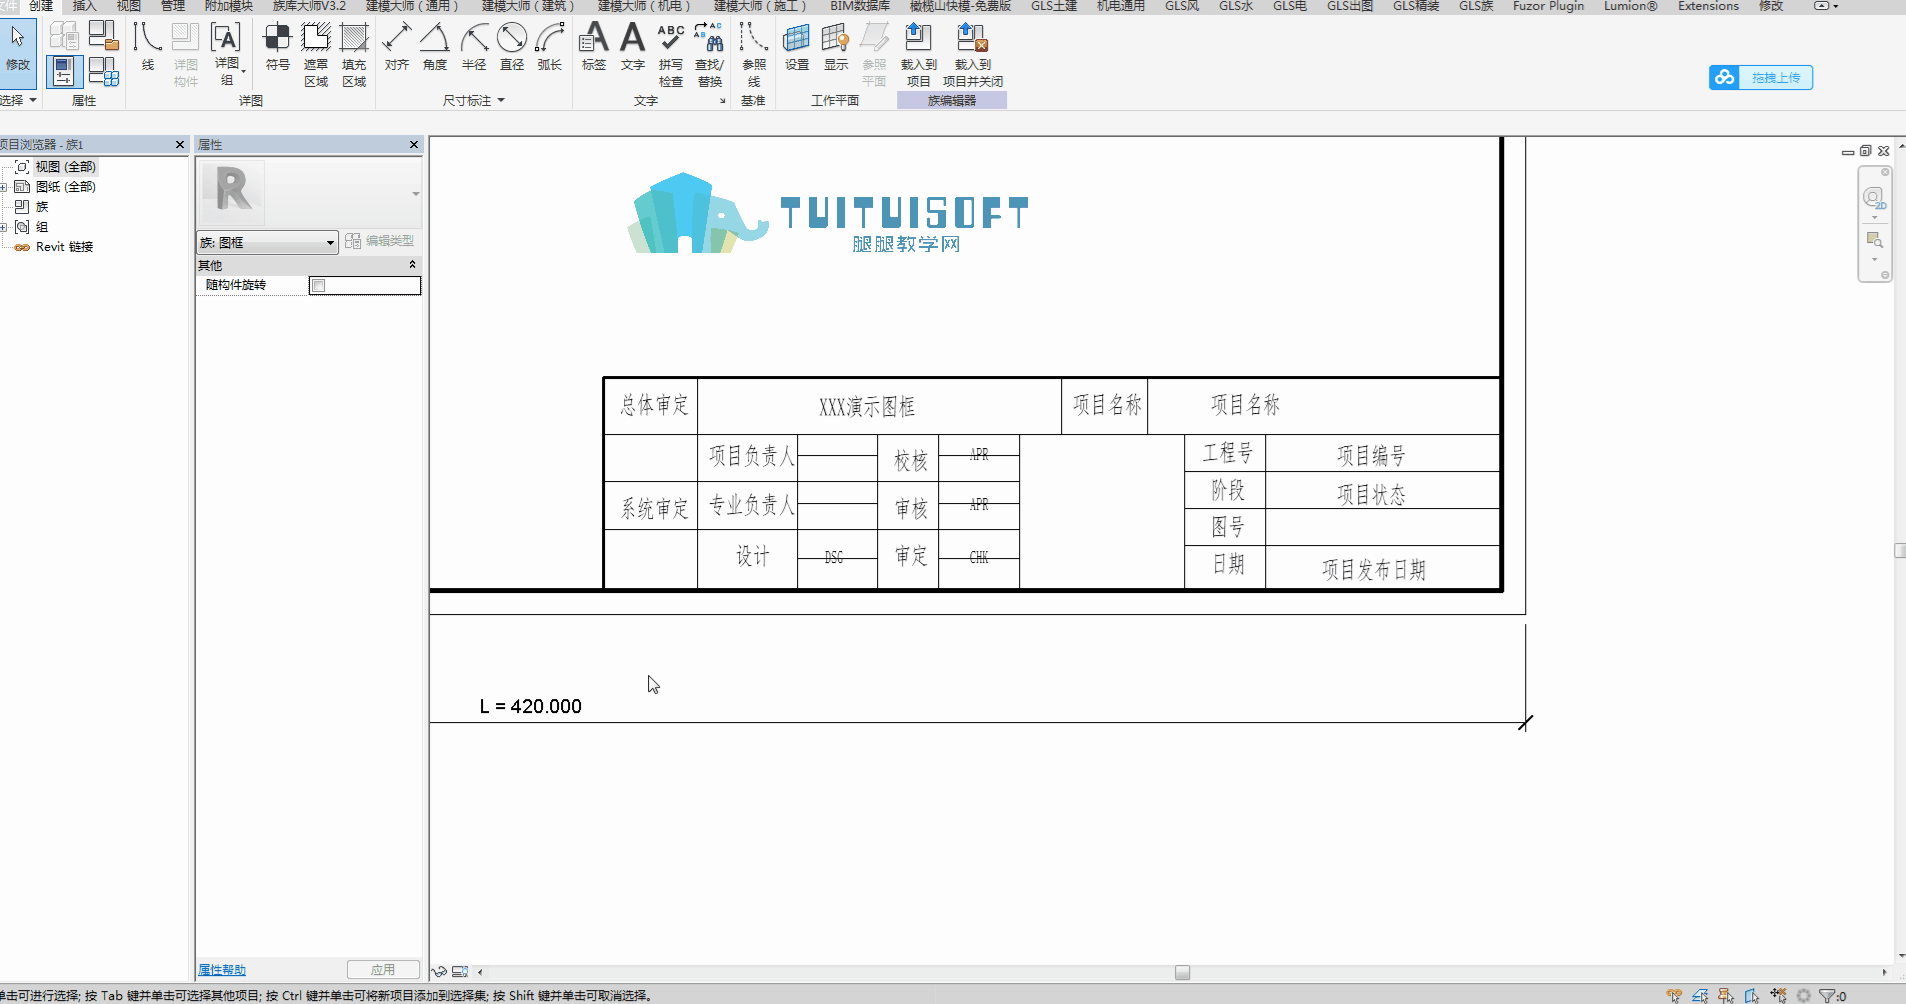Click 载入到项目并关闭 load and close
This screenshot has height=1004, width=1906.
pyautogui.click(x=973, y=55)
